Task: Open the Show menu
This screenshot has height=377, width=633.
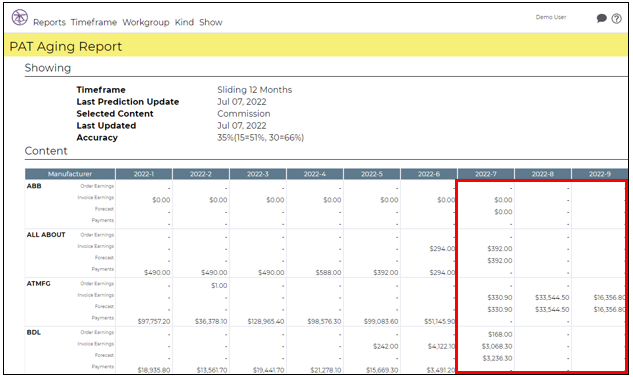Action: click(211, 22)
